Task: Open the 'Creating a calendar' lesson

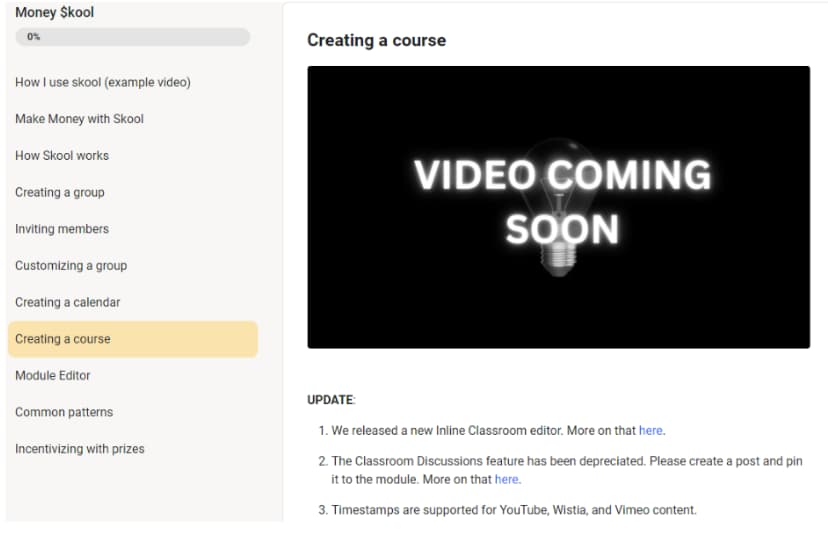Action: click(68, 302)
